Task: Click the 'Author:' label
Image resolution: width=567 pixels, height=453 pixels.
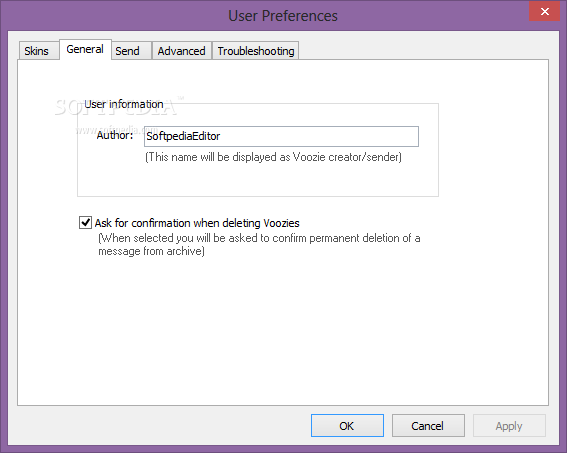Action: tap(115, 135)
